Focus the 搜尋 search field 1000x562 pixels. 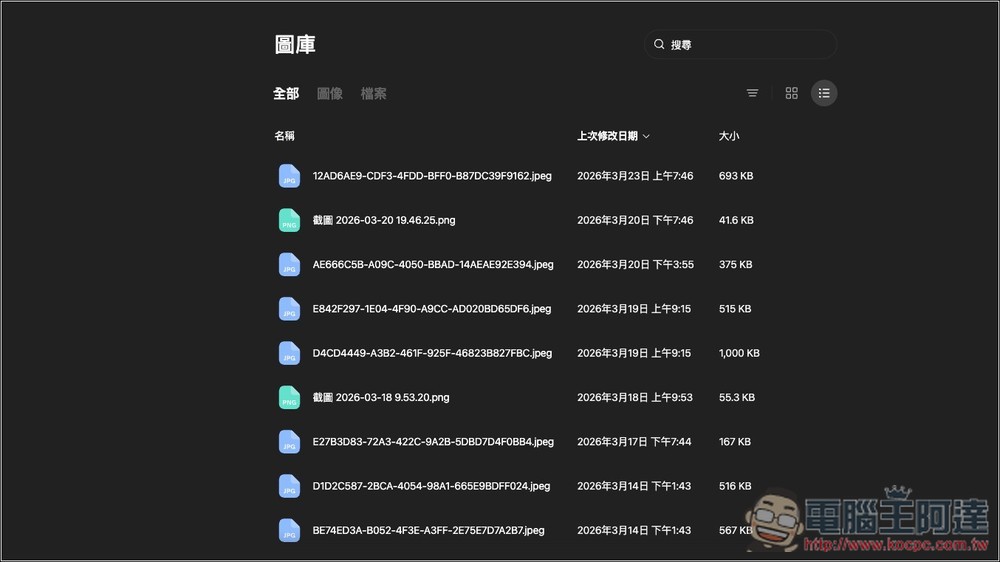[740, 45]
